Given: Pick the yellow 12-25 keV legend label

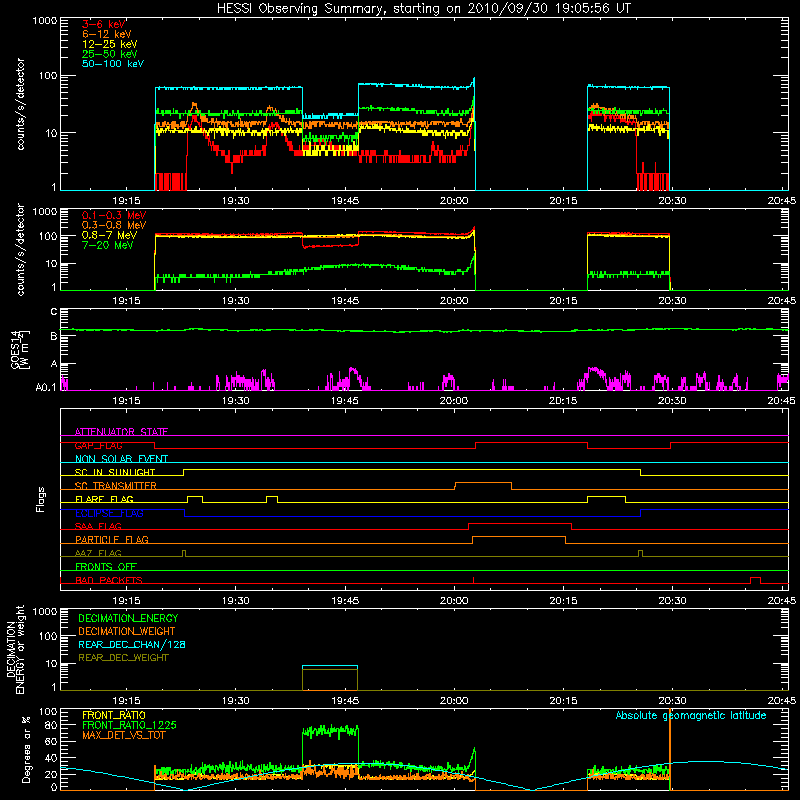Looking at the screenshot, I should (x=110, y=44).
